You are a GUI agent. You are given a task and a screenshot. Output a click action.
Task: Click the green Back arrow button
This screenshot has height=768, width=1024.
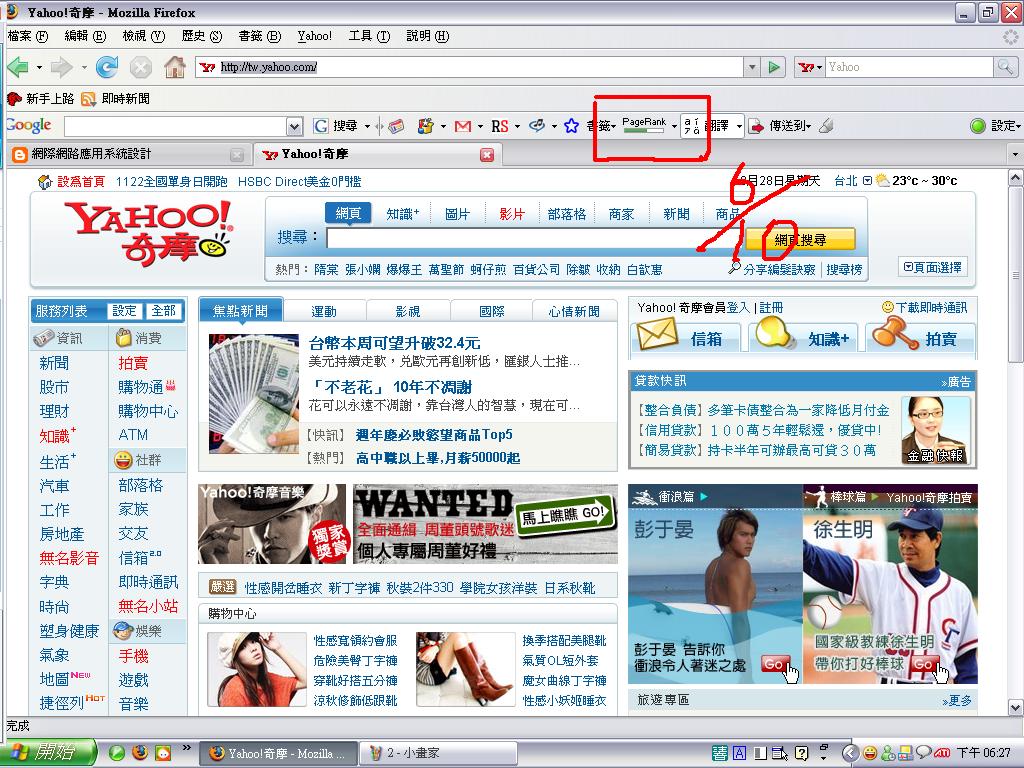[x=18, y=67]
